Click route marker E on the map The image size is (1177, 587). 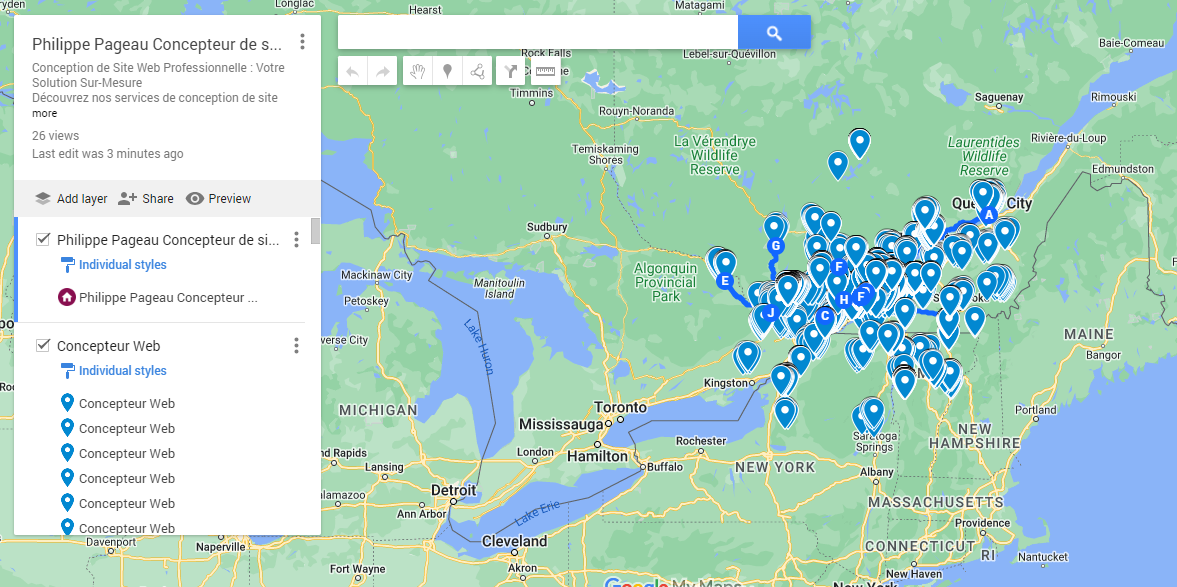(x=725, y=281)
